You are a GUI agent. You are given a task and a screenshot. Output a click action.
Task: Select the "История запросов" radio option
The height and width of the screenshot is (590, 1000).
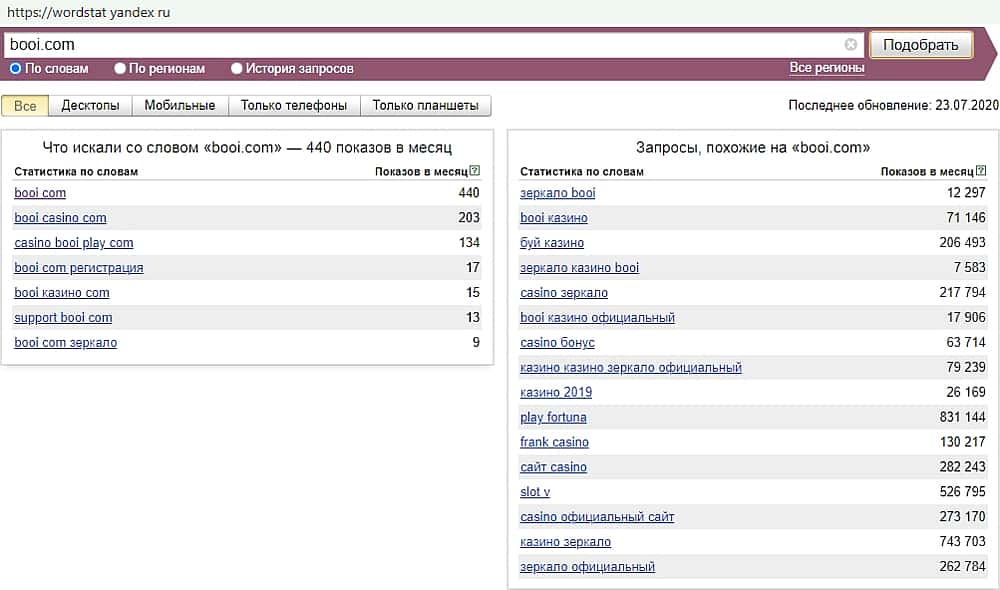pos(237,69)
